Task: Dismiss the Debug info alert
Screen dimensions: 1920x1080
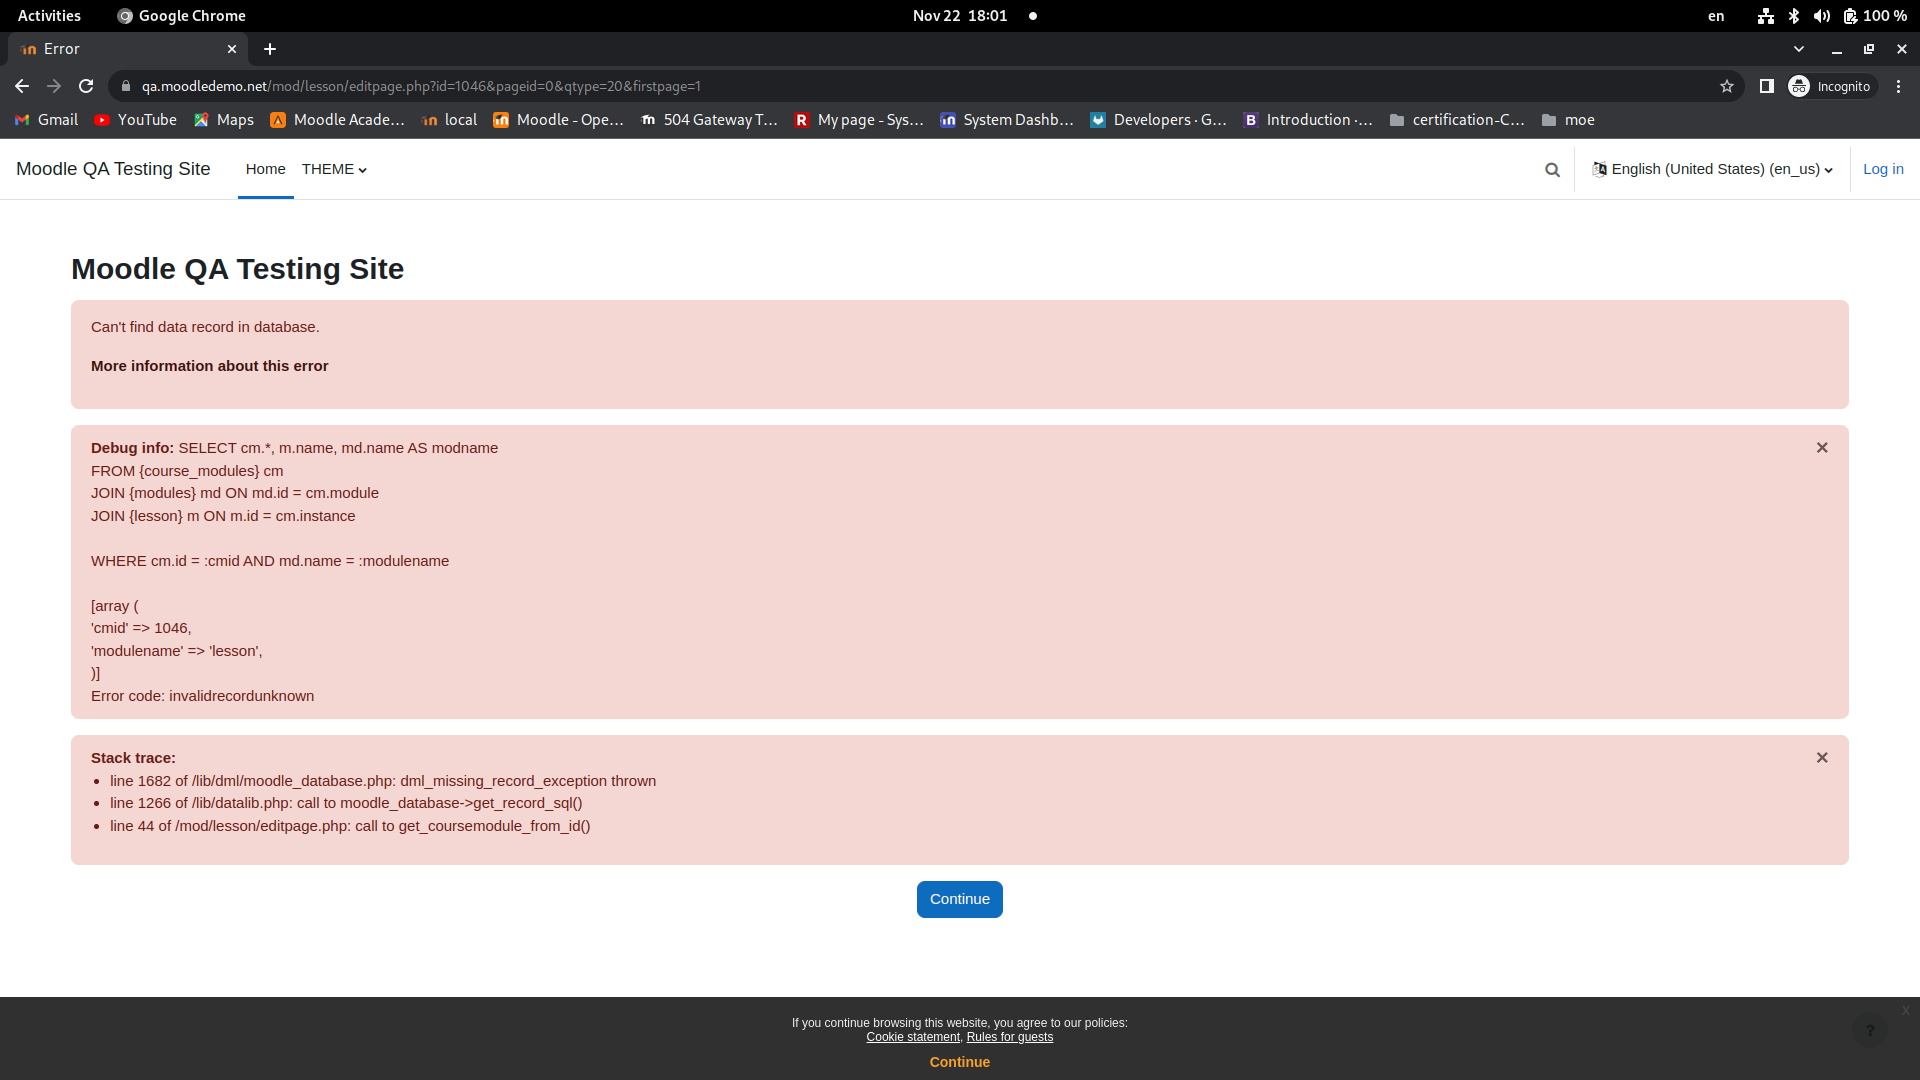Action: tap(1822, 448)
